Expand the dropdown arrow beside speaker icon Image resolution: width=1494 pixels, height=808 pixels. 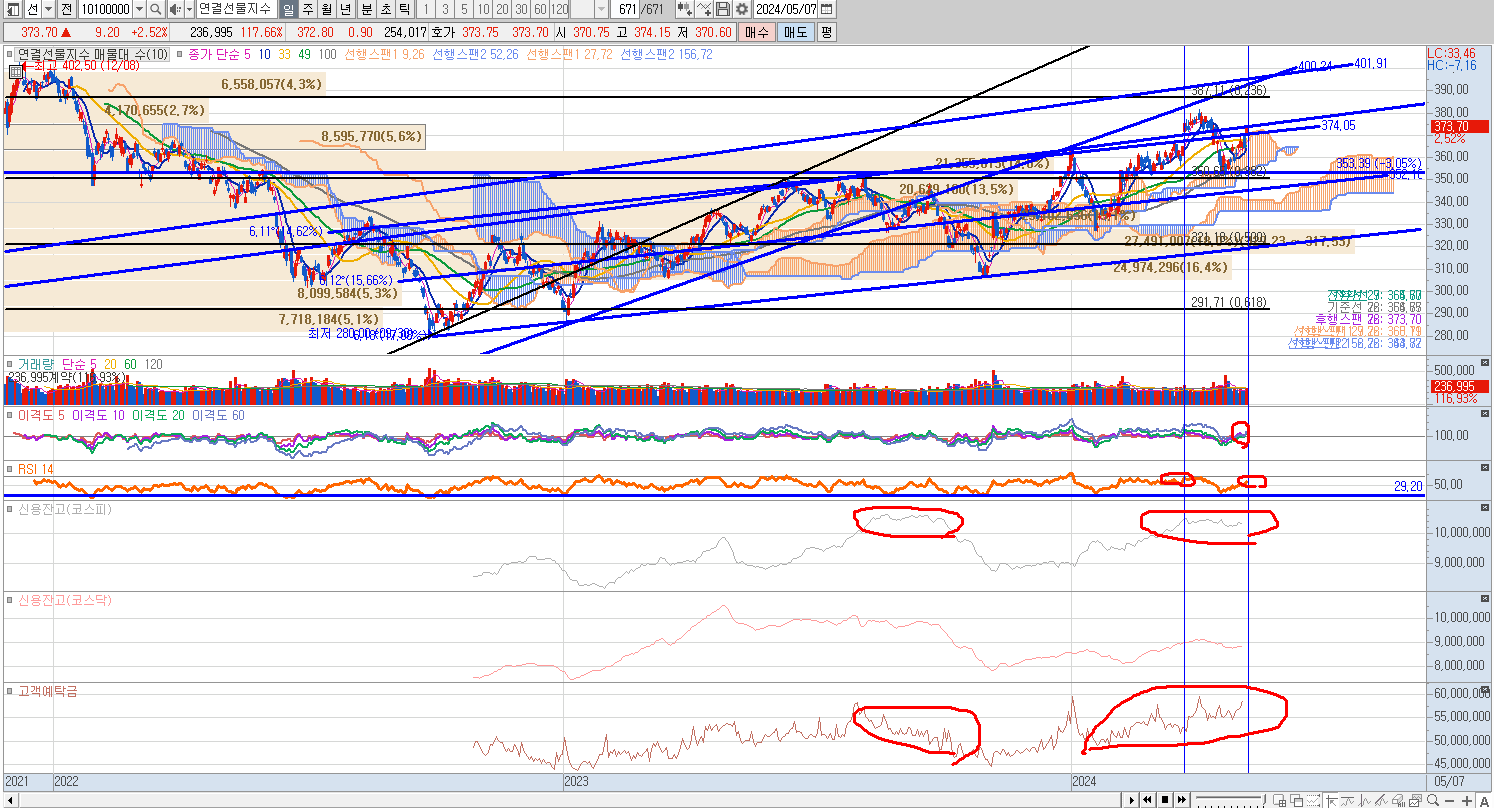tap(188, 9)
